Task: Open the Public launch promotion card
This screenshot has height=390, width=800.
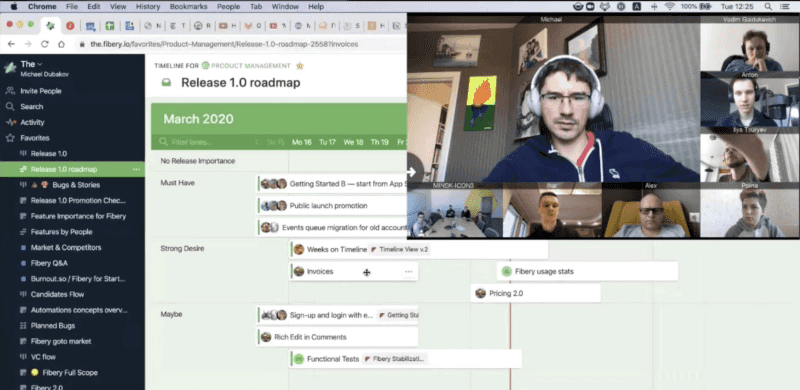Action: [x=332, y=206]
